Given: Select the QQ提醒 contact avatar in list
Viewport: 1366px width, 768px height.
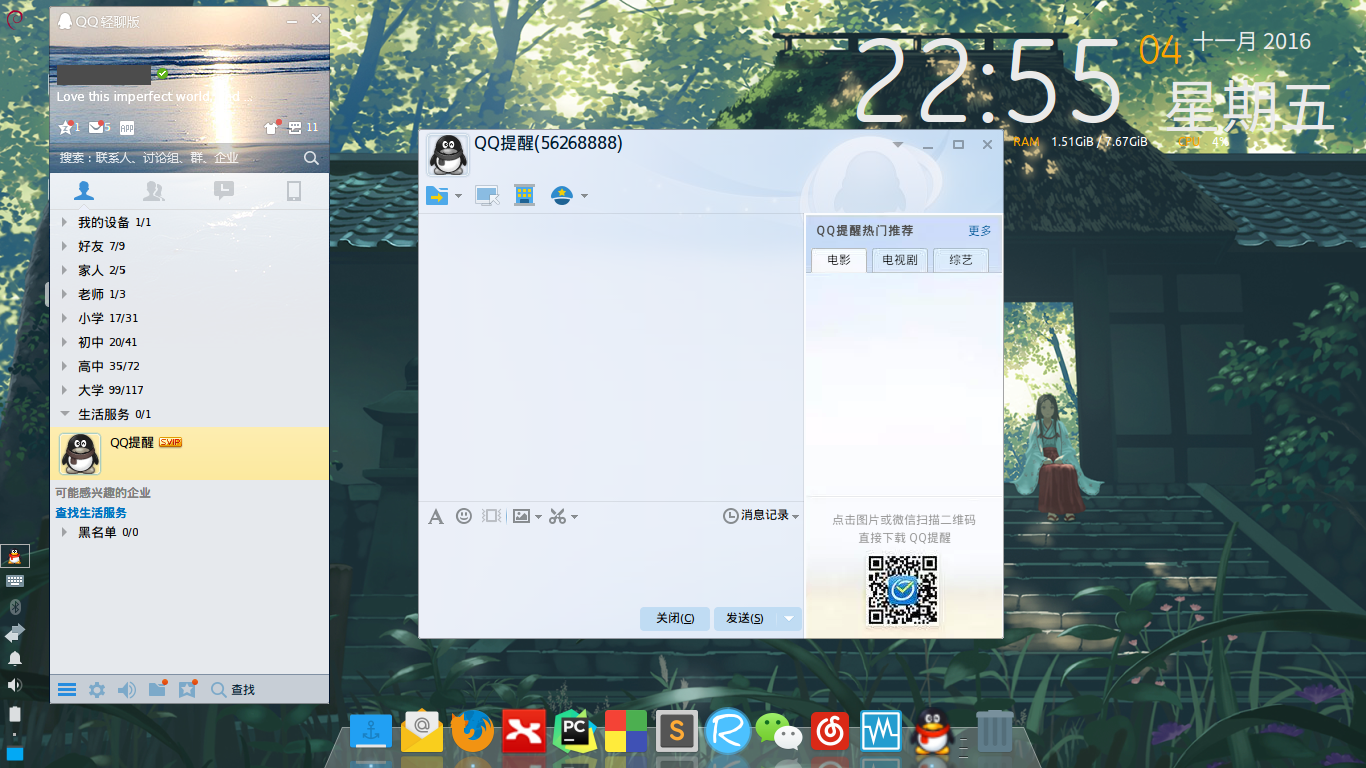Looking at the screenshot, I should pos(80,454).
